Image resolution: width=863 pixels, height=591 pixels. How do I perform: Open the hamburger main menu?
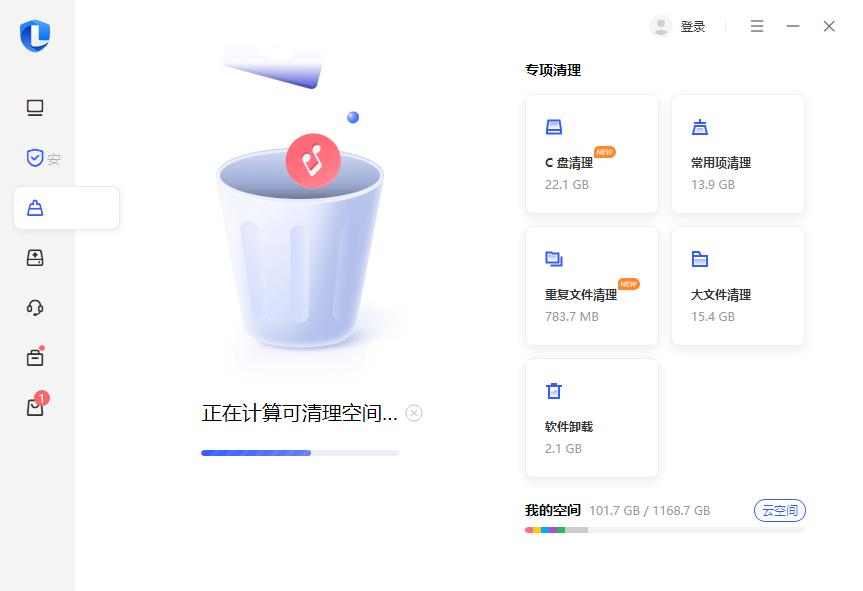tap(756, 26)
